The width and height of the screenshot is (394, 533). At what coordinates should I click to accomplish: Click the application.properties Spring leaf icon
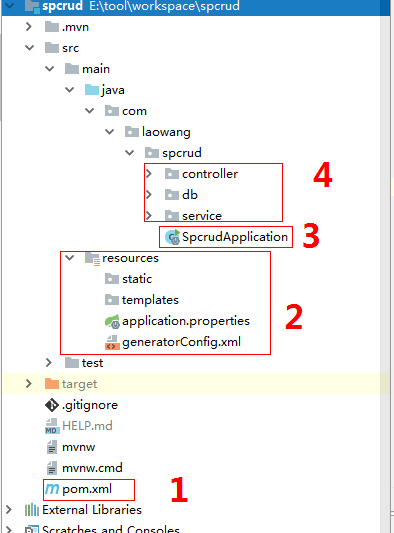coord(112,321)
